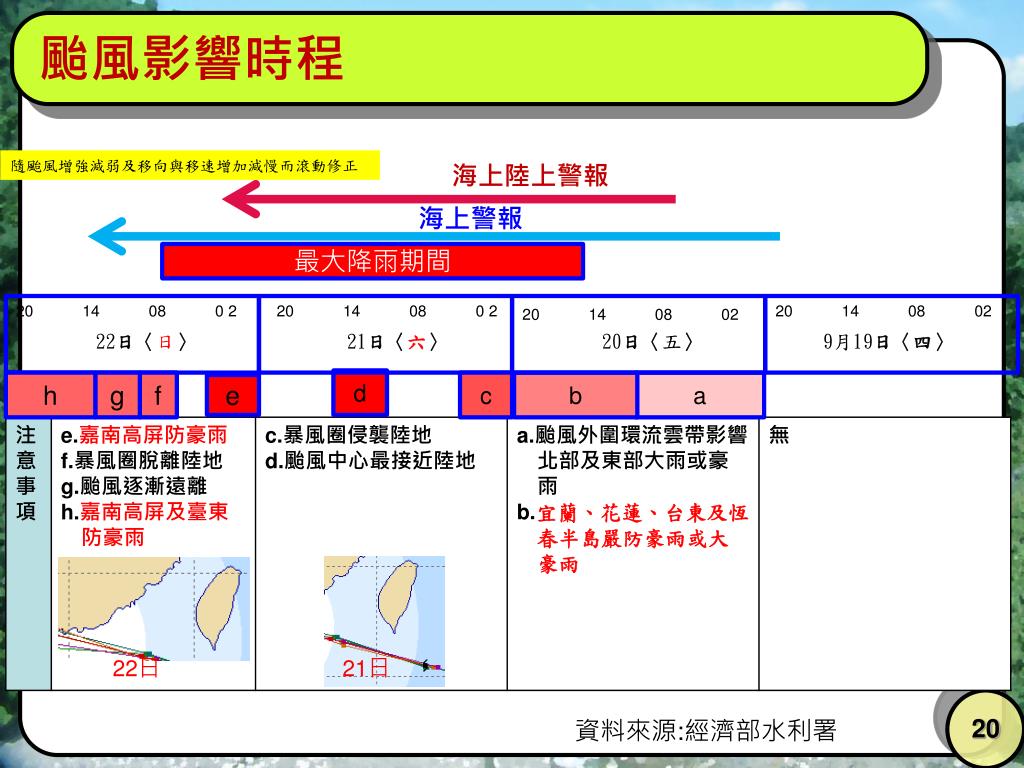The height and width of the screenshot is (768, 1024).
Task: Click timeline block c
Action: [x=485, y=396]
